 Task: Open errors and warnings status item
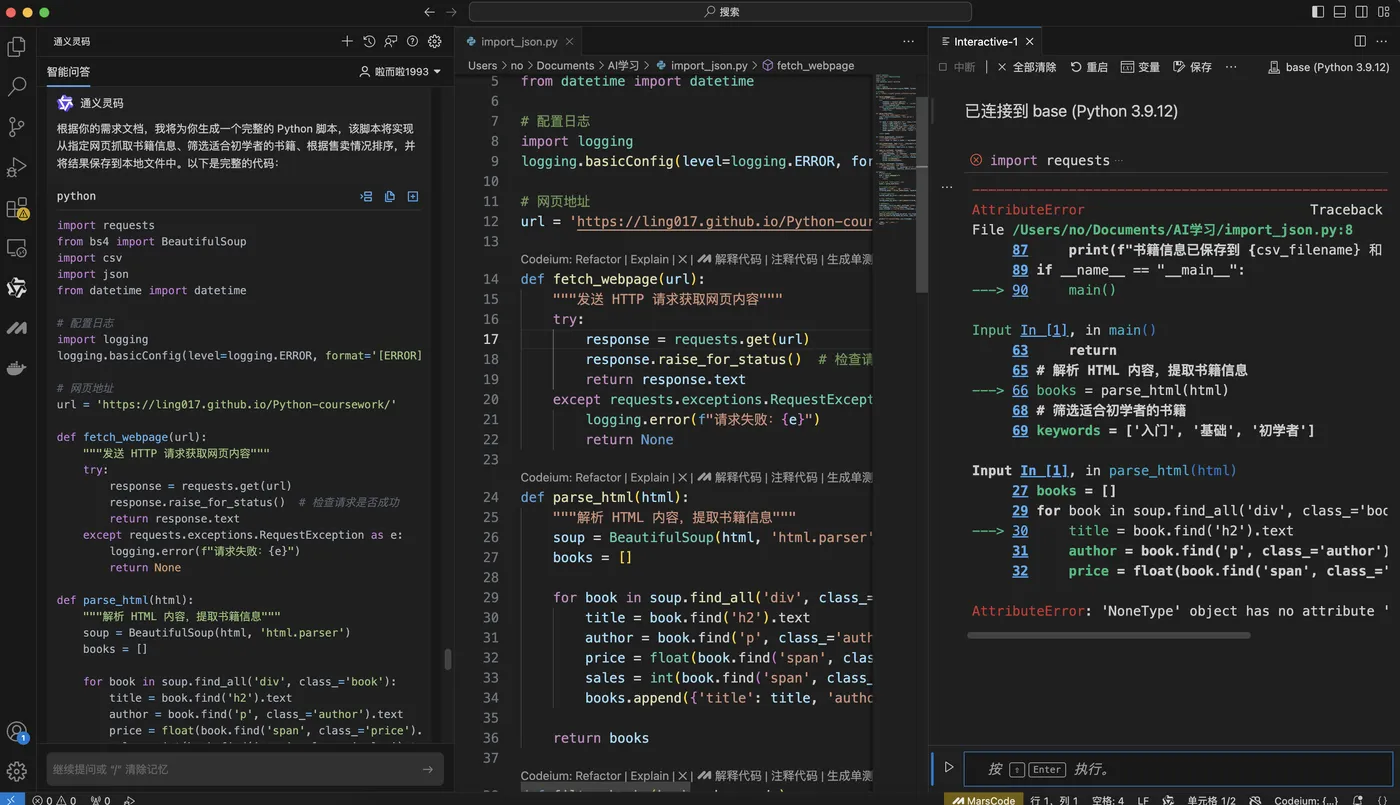[54, 799]
